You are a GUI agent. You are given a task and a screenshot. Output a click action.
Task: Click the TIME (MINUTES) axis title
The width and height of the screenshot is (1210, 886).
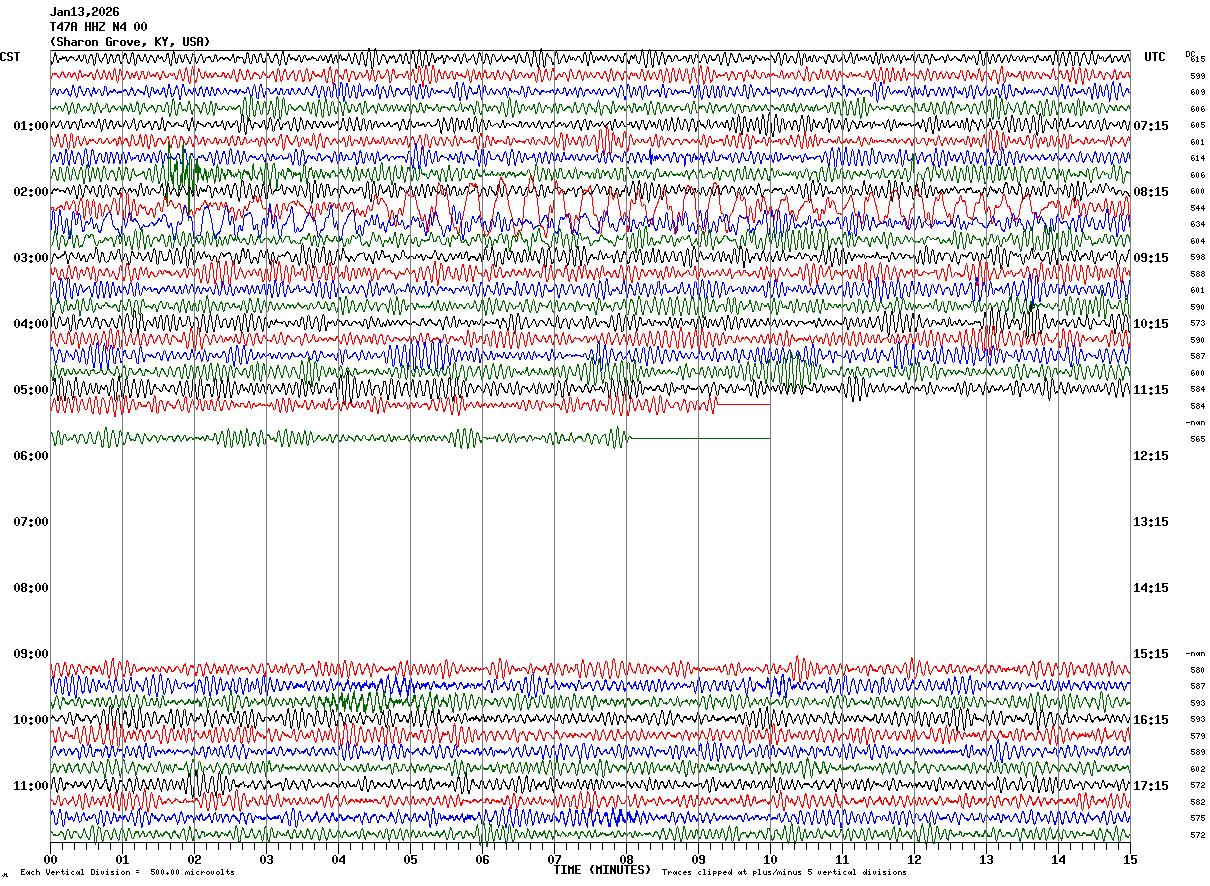(x=603, y=870)
